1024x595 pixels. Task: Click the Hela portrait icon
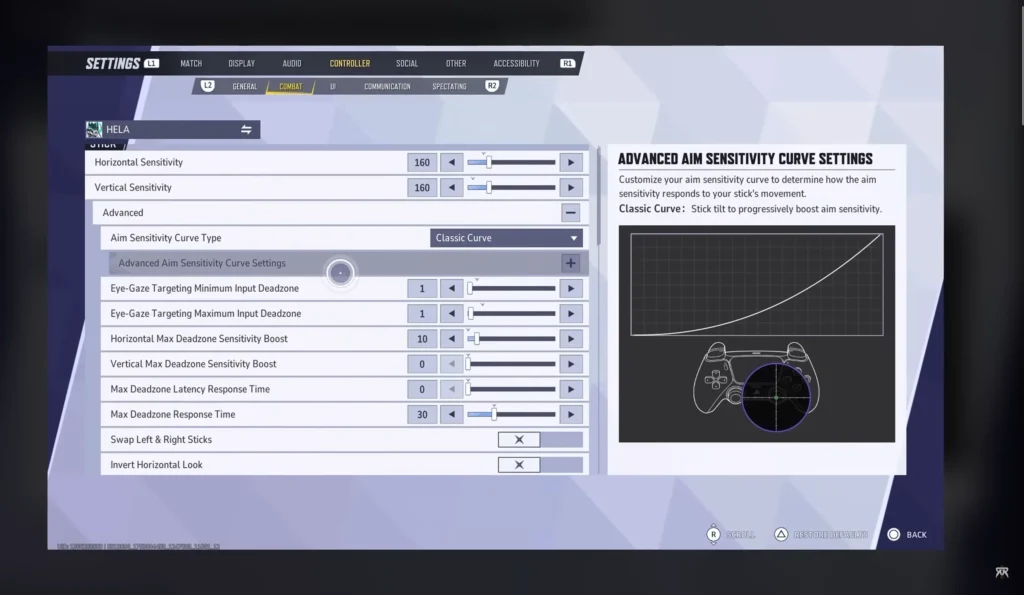coord(97,129)
